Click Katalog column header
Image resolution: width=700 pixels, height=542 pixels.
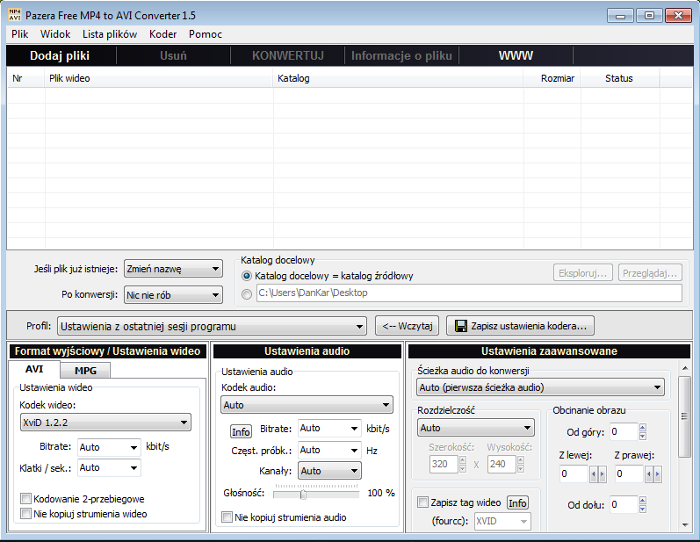tap(398, 78)
